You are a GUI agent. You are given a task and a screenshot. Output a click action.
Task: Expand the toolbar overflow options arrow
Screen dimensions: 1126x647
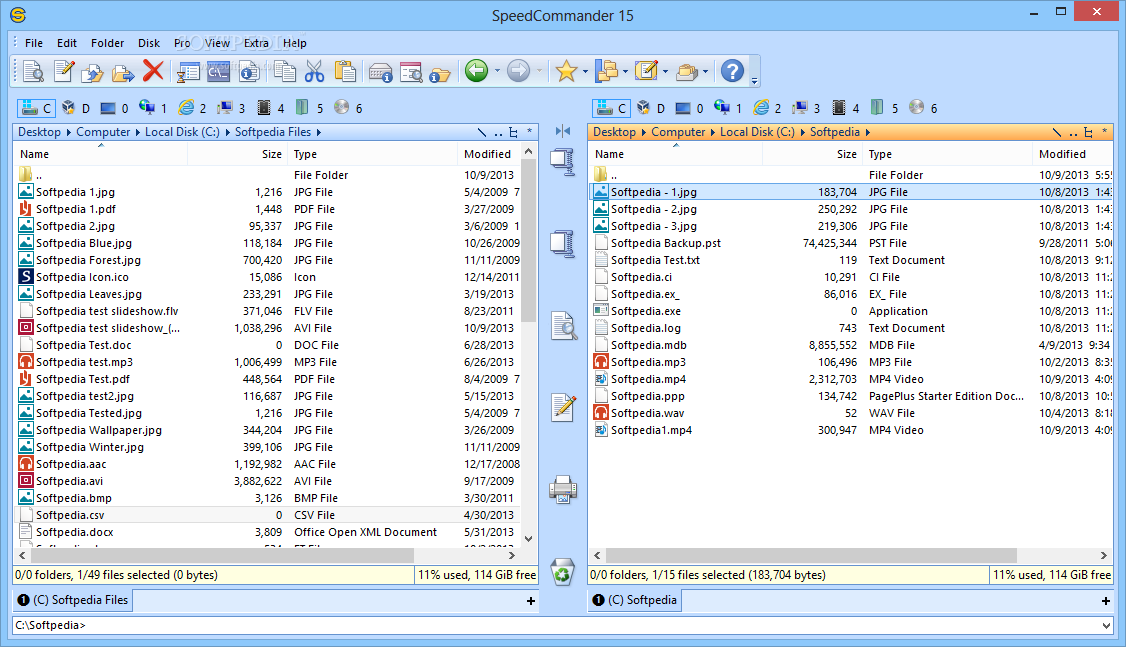click(x=754, y=81)
